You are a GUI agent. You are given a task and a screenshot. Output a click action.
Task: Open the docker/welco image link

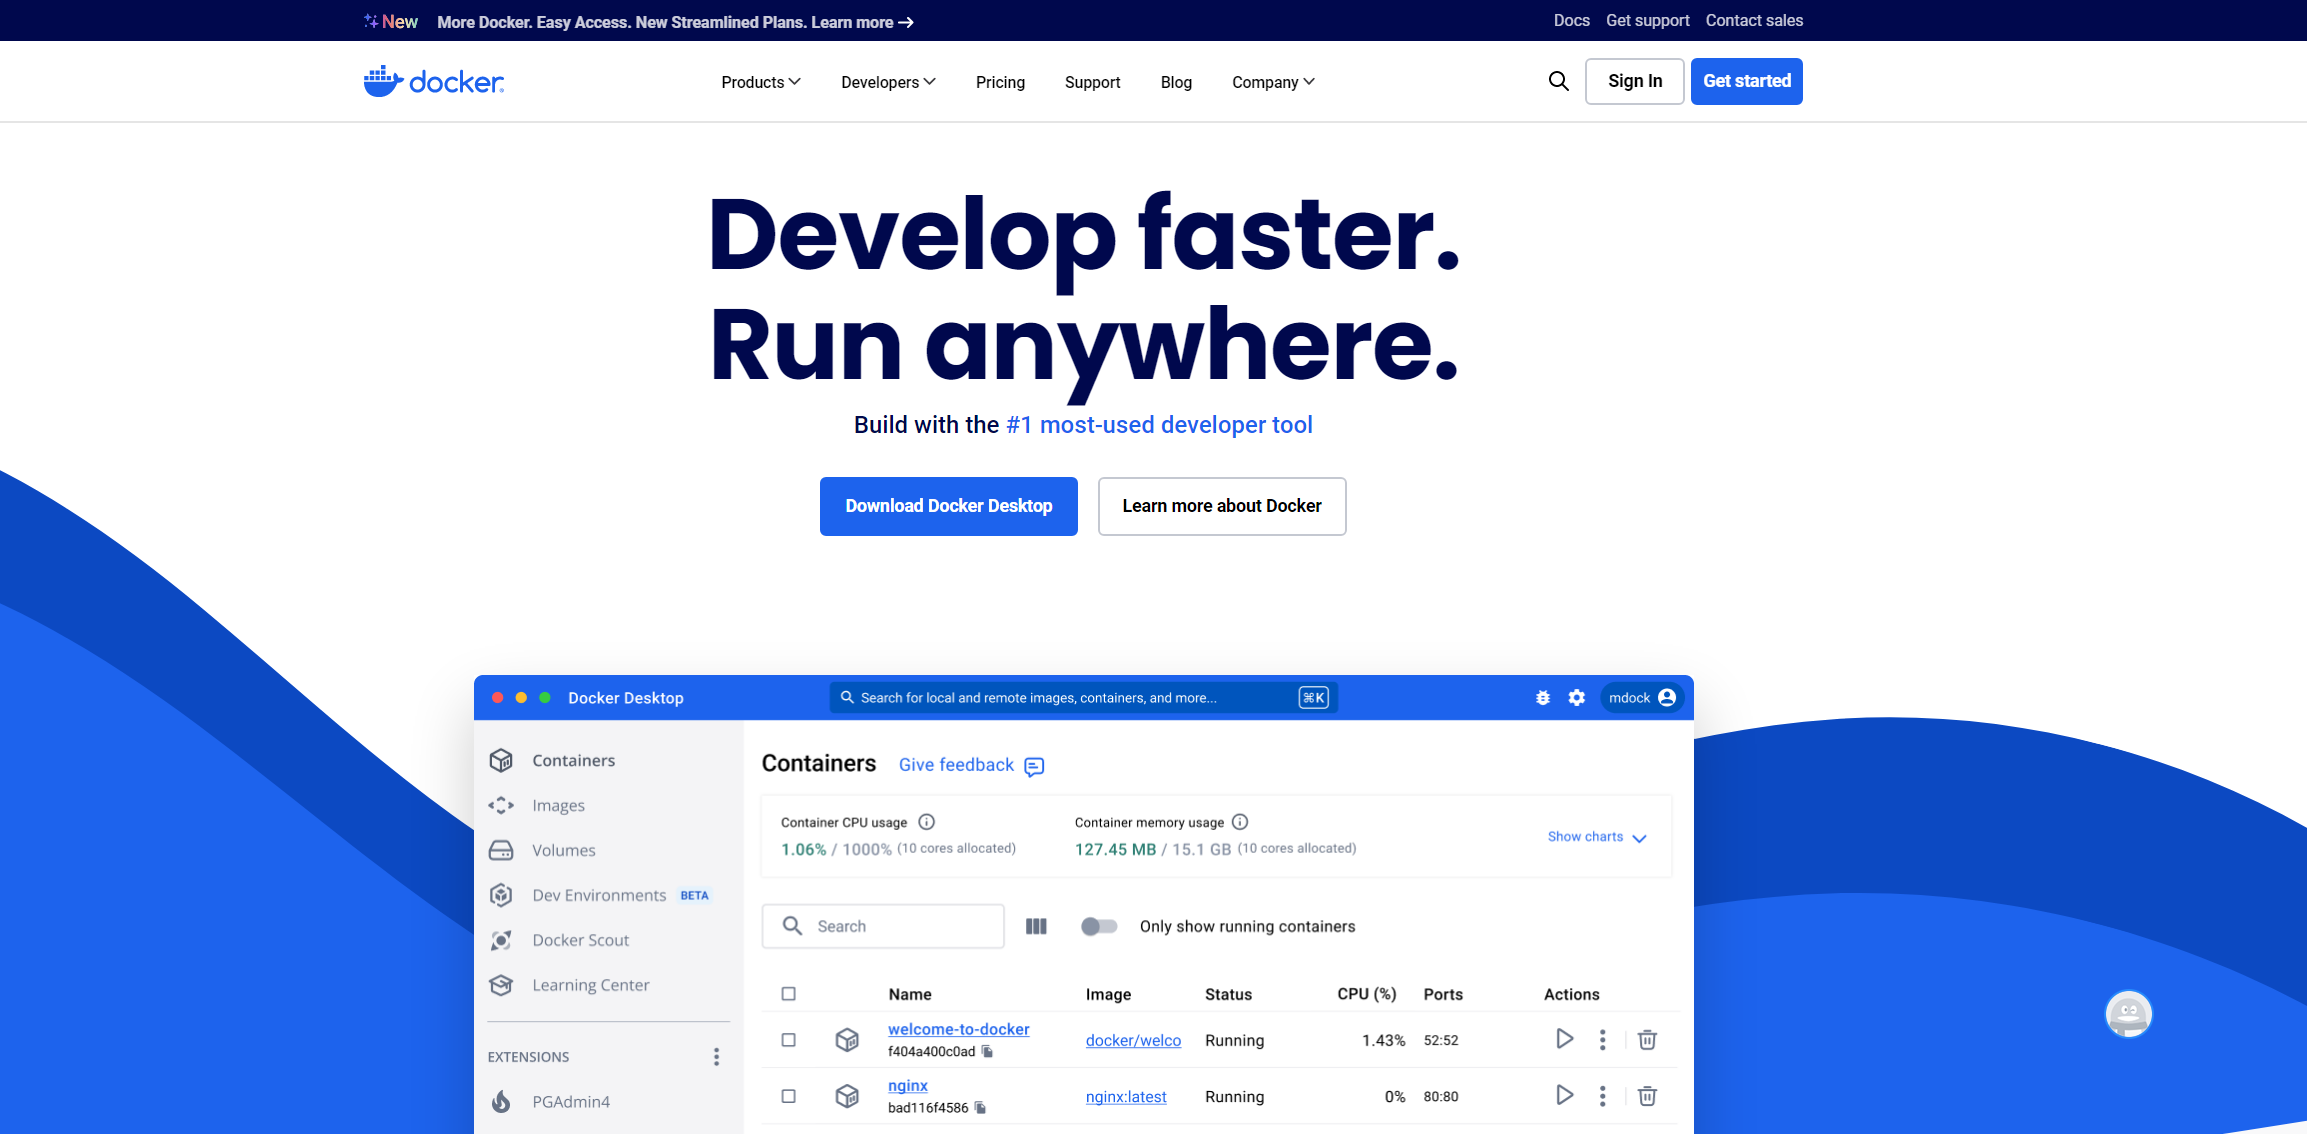pyautogui.click(x=1133, y=1040)
